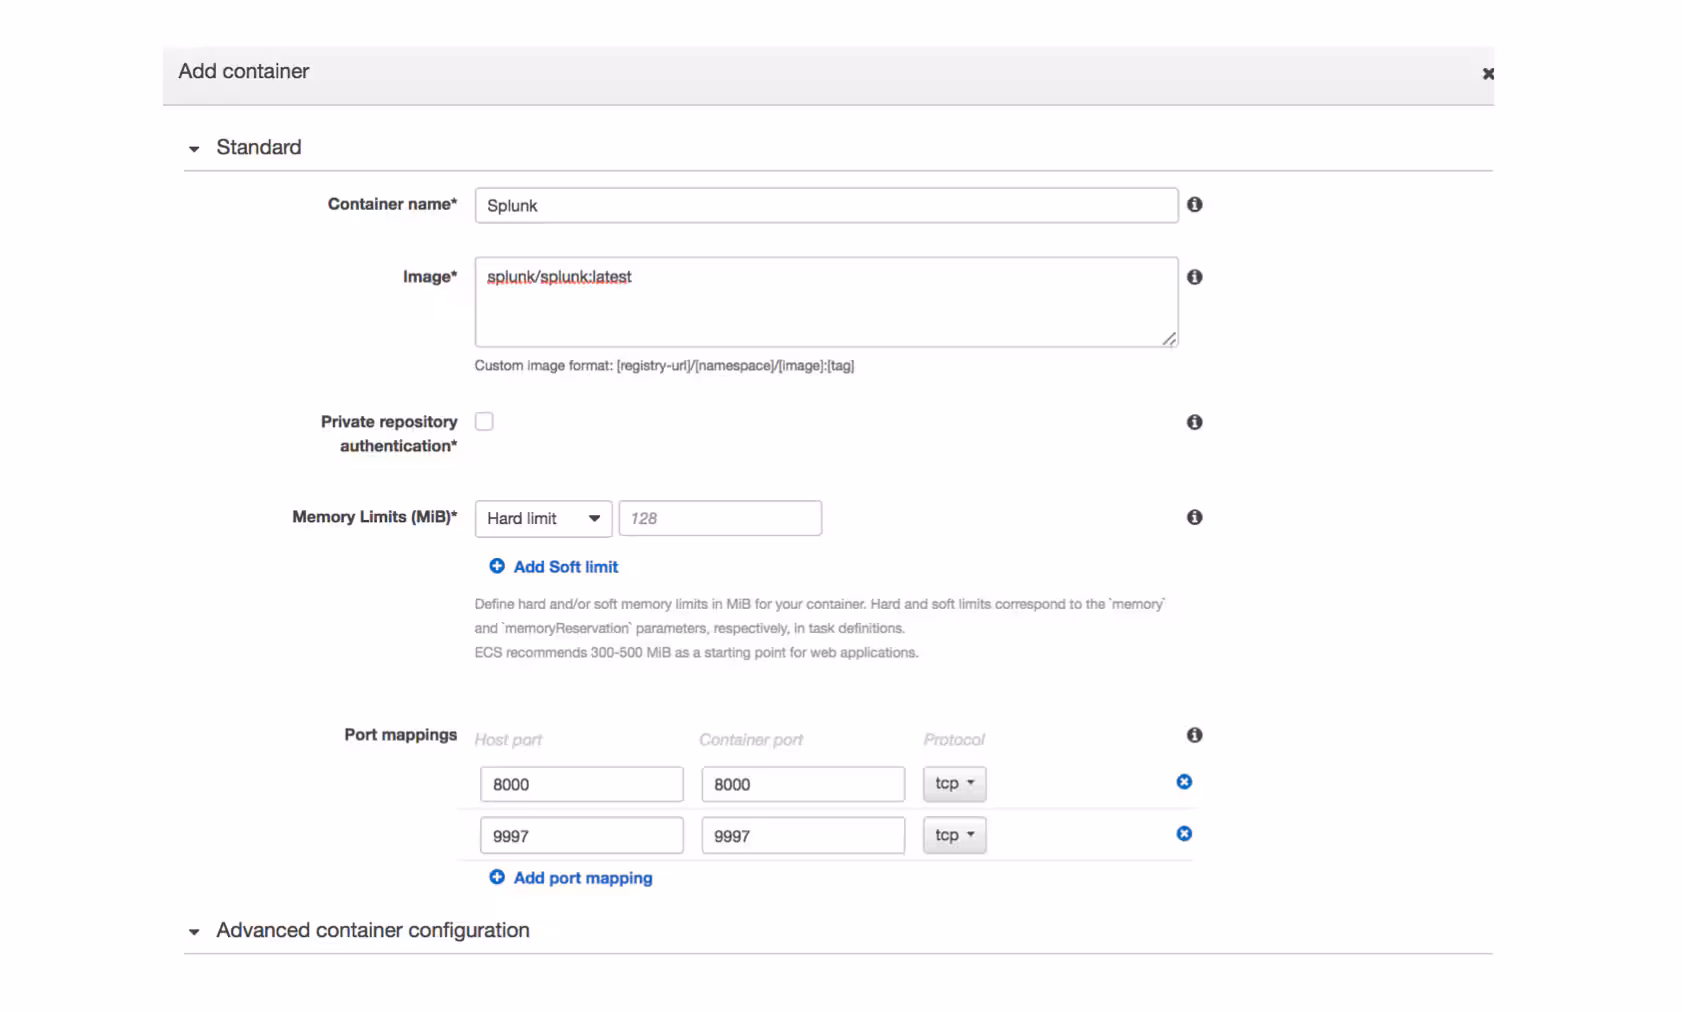
Task: Click the host port 9997 field
Action: point(581,836)
